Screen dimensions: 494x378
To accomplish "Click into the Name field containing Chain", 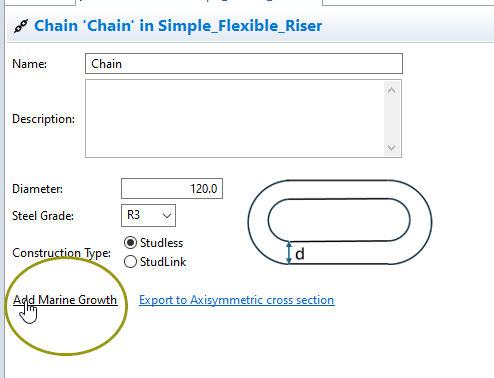I will coord(244,63).
